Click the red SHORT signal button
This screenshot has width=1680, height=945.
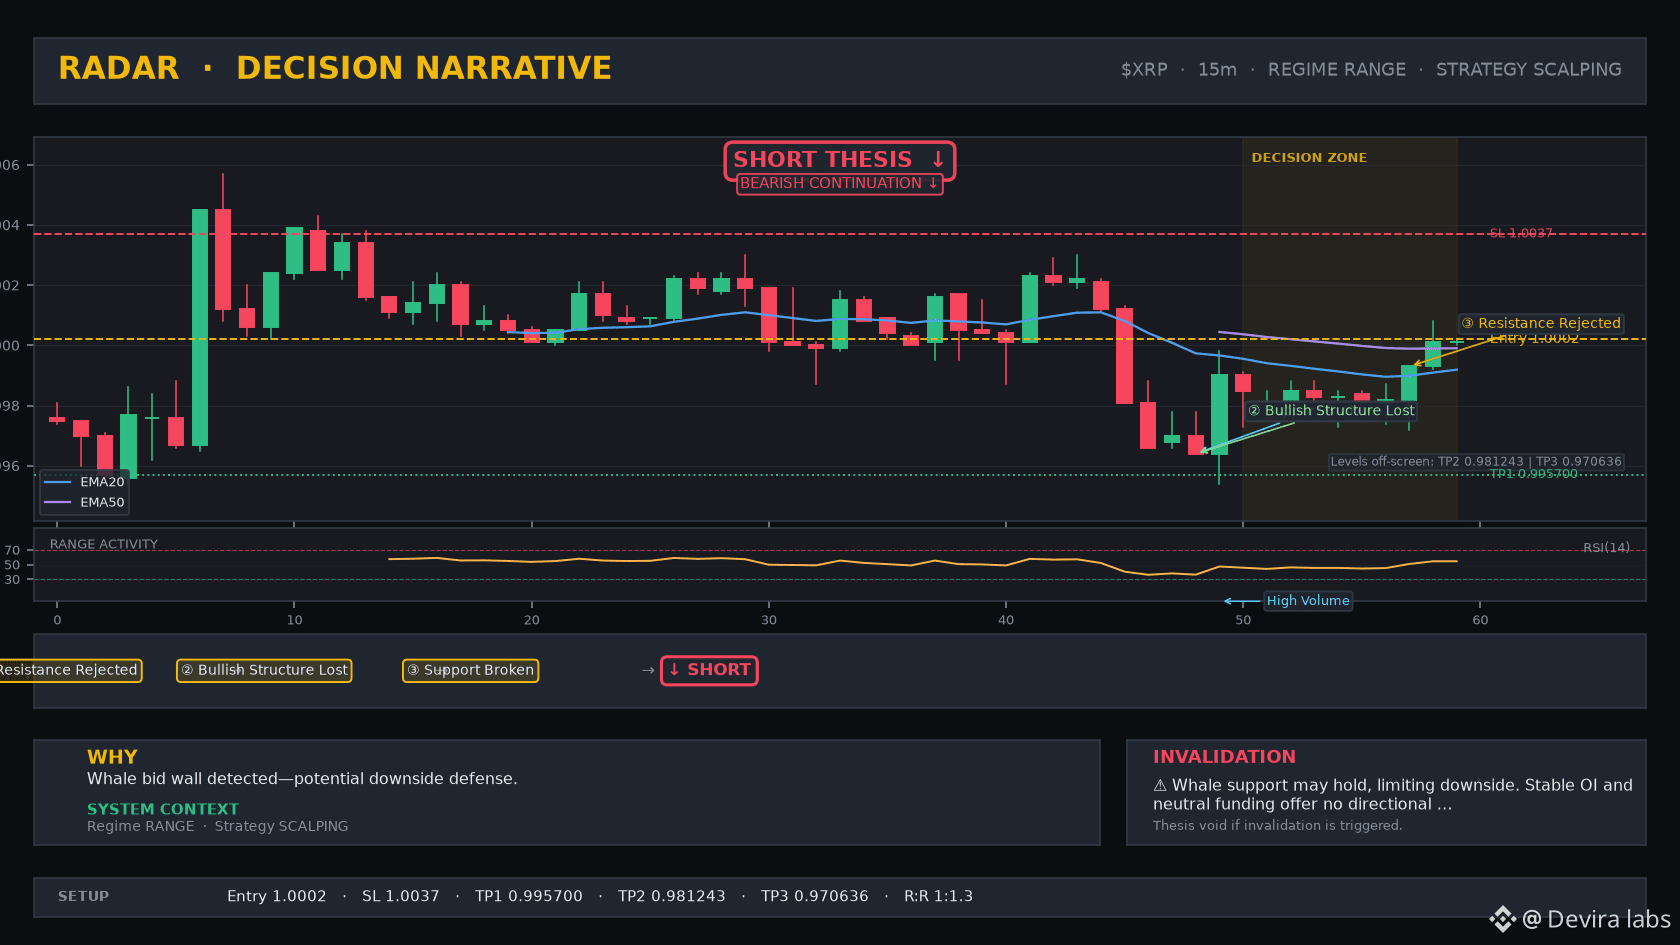pyautogui.click(x=709, y=670)
